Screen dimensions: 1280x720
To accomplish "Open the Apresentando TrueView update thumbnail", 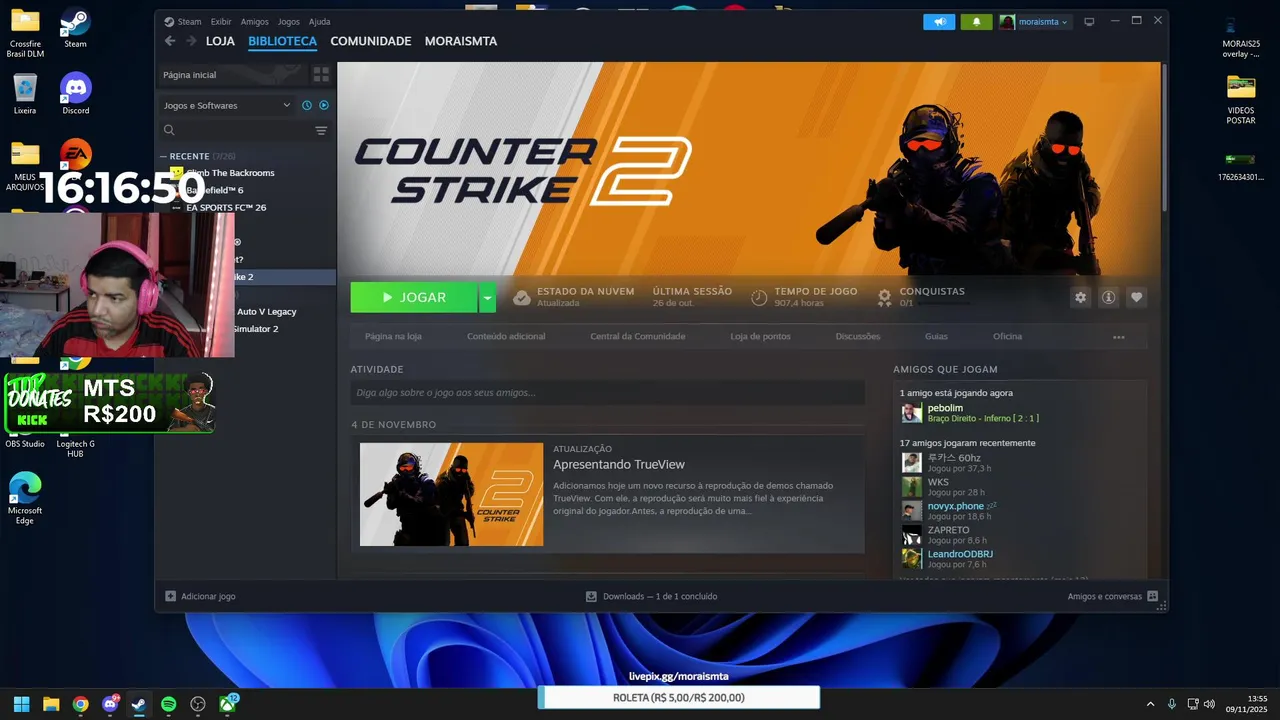I will click(x=451, y=494).
